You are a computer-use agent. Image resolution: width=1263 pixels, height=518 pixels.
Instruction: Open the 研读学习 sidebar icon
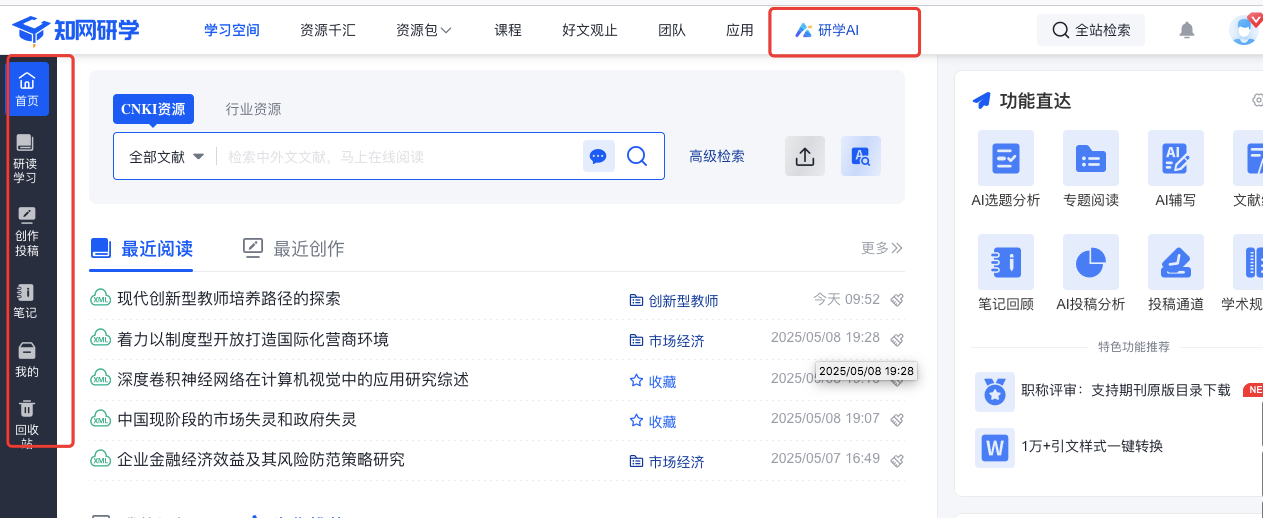coord(25,145)
